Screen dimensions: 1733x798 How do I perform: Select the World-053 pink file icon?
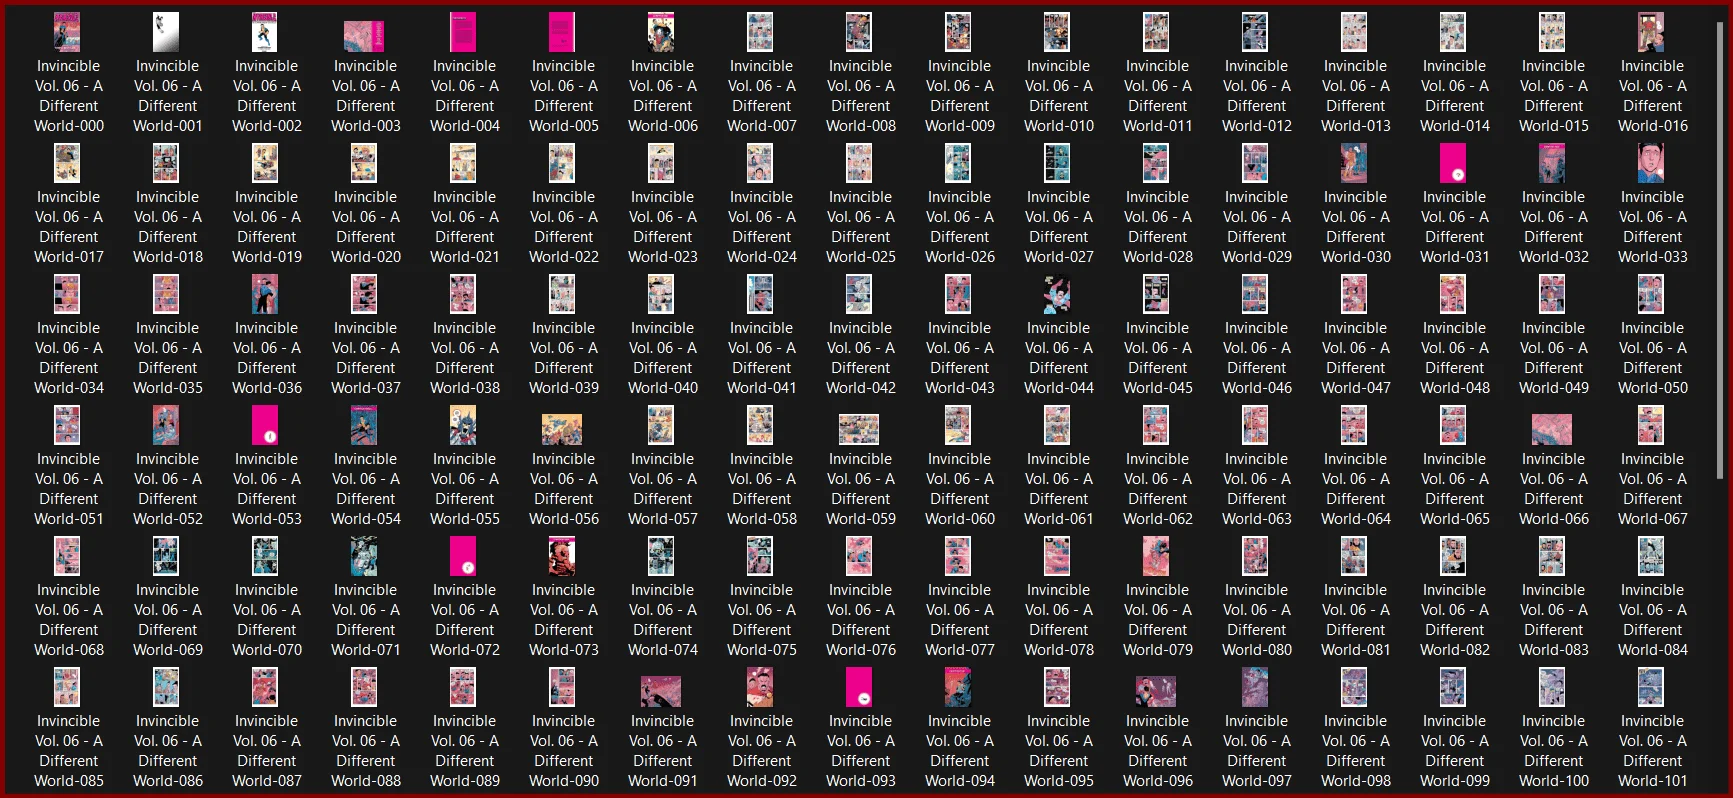pyautogui.click(x=265, y=425)
